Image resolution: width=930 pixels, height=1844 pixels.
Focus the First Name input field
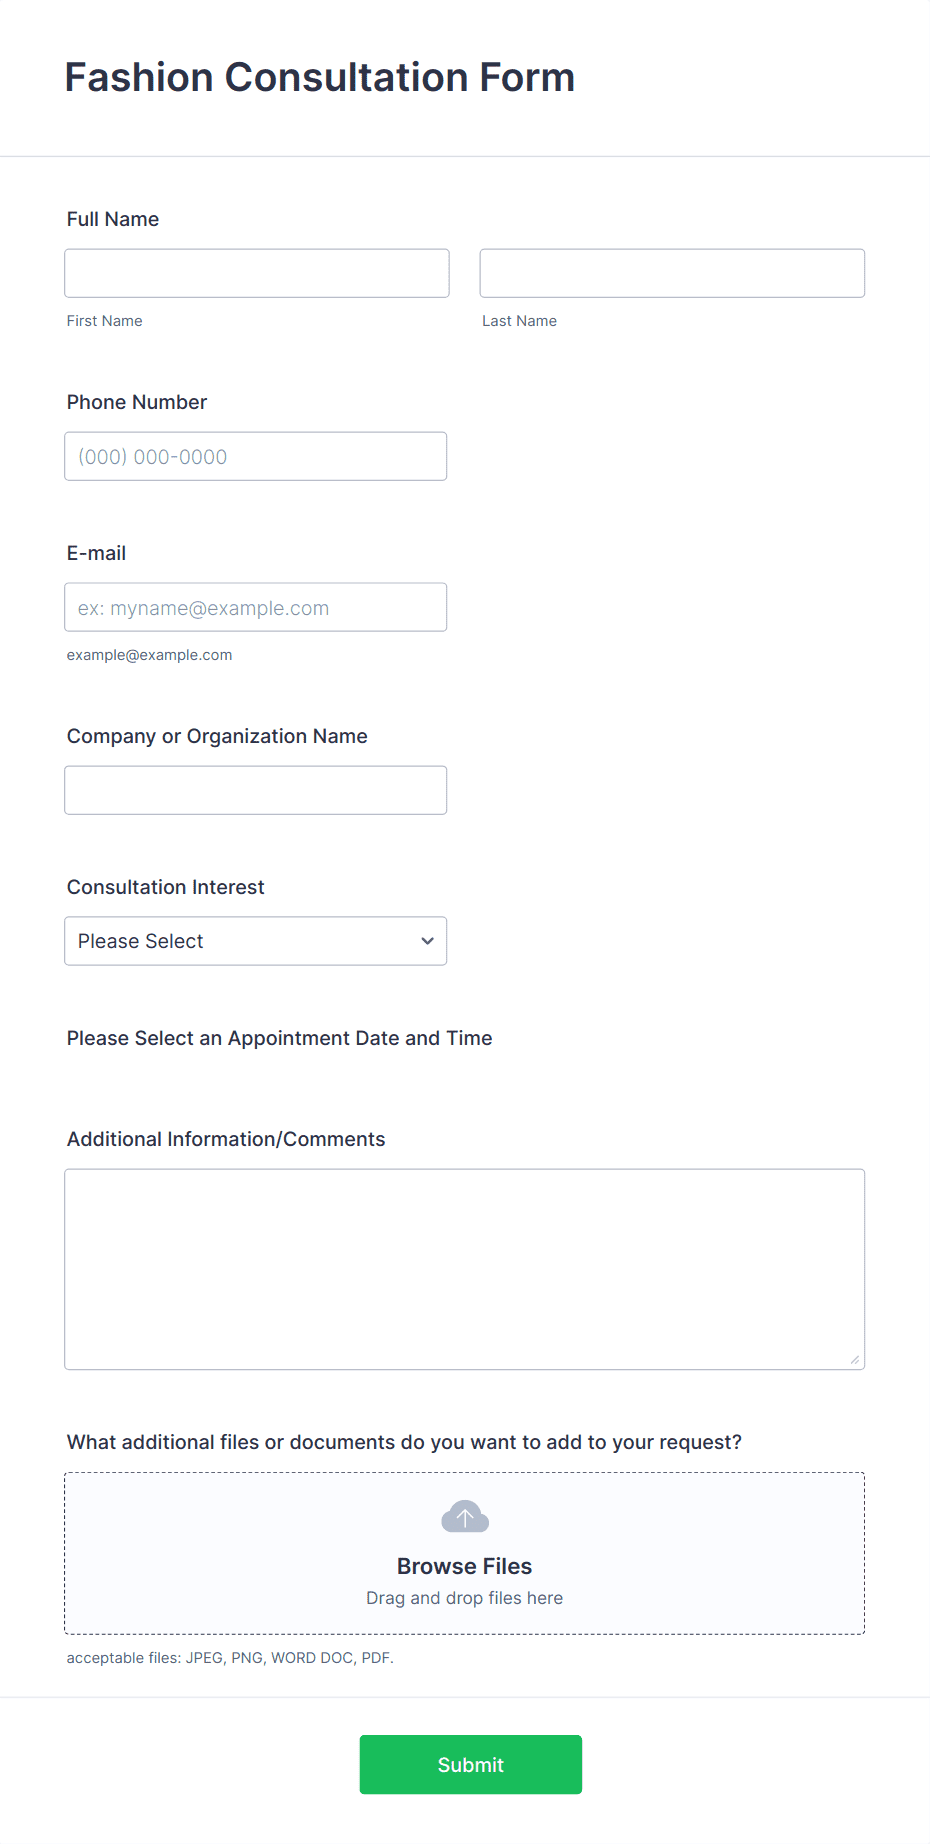[x=257, y=273]
